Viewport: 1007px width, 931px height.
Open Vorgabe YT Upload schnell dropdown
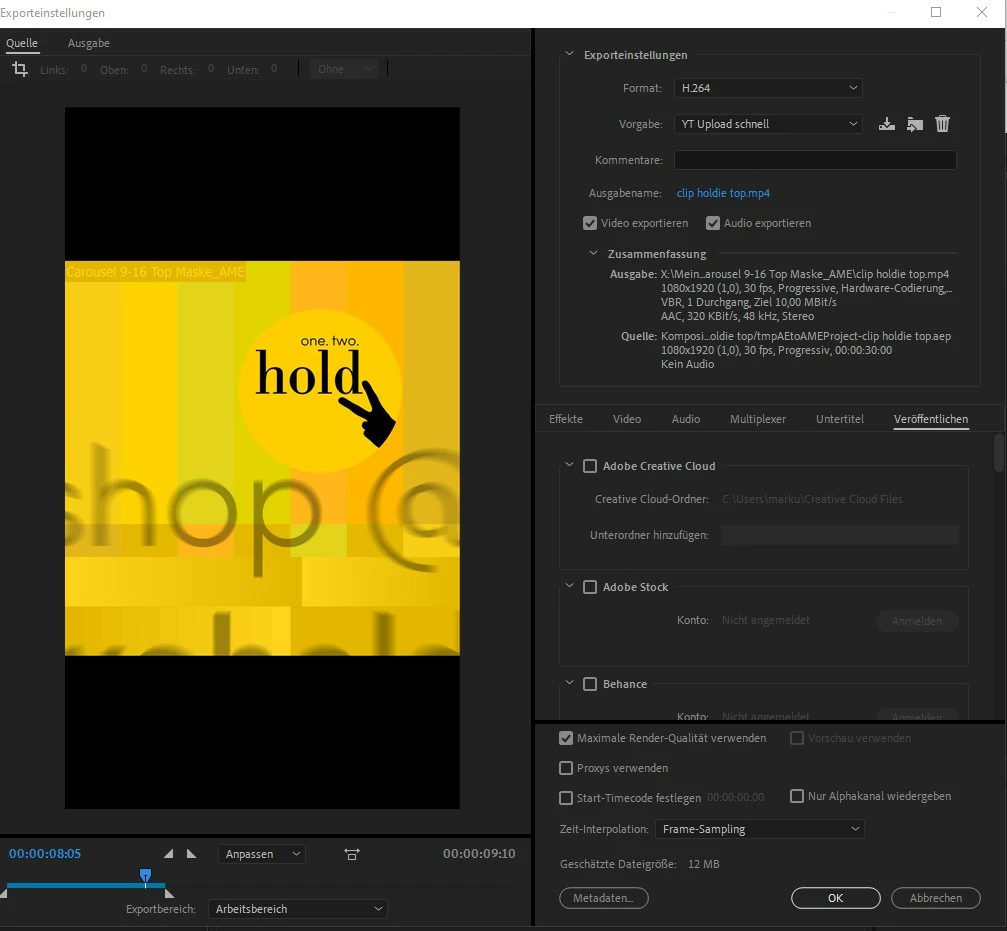point(768,124)
